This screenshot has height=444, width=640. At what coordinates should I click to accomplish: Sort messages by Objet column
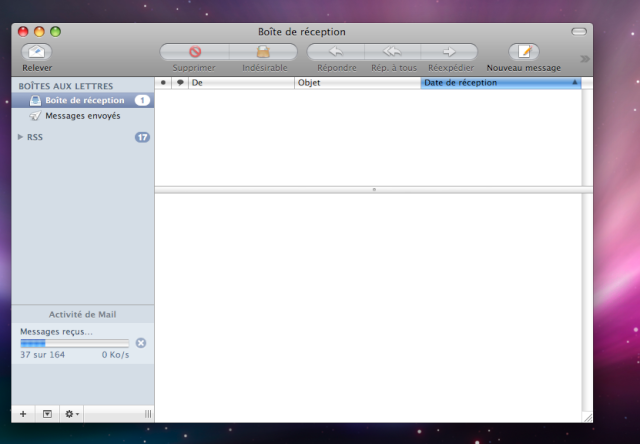(x=357, y=83)
